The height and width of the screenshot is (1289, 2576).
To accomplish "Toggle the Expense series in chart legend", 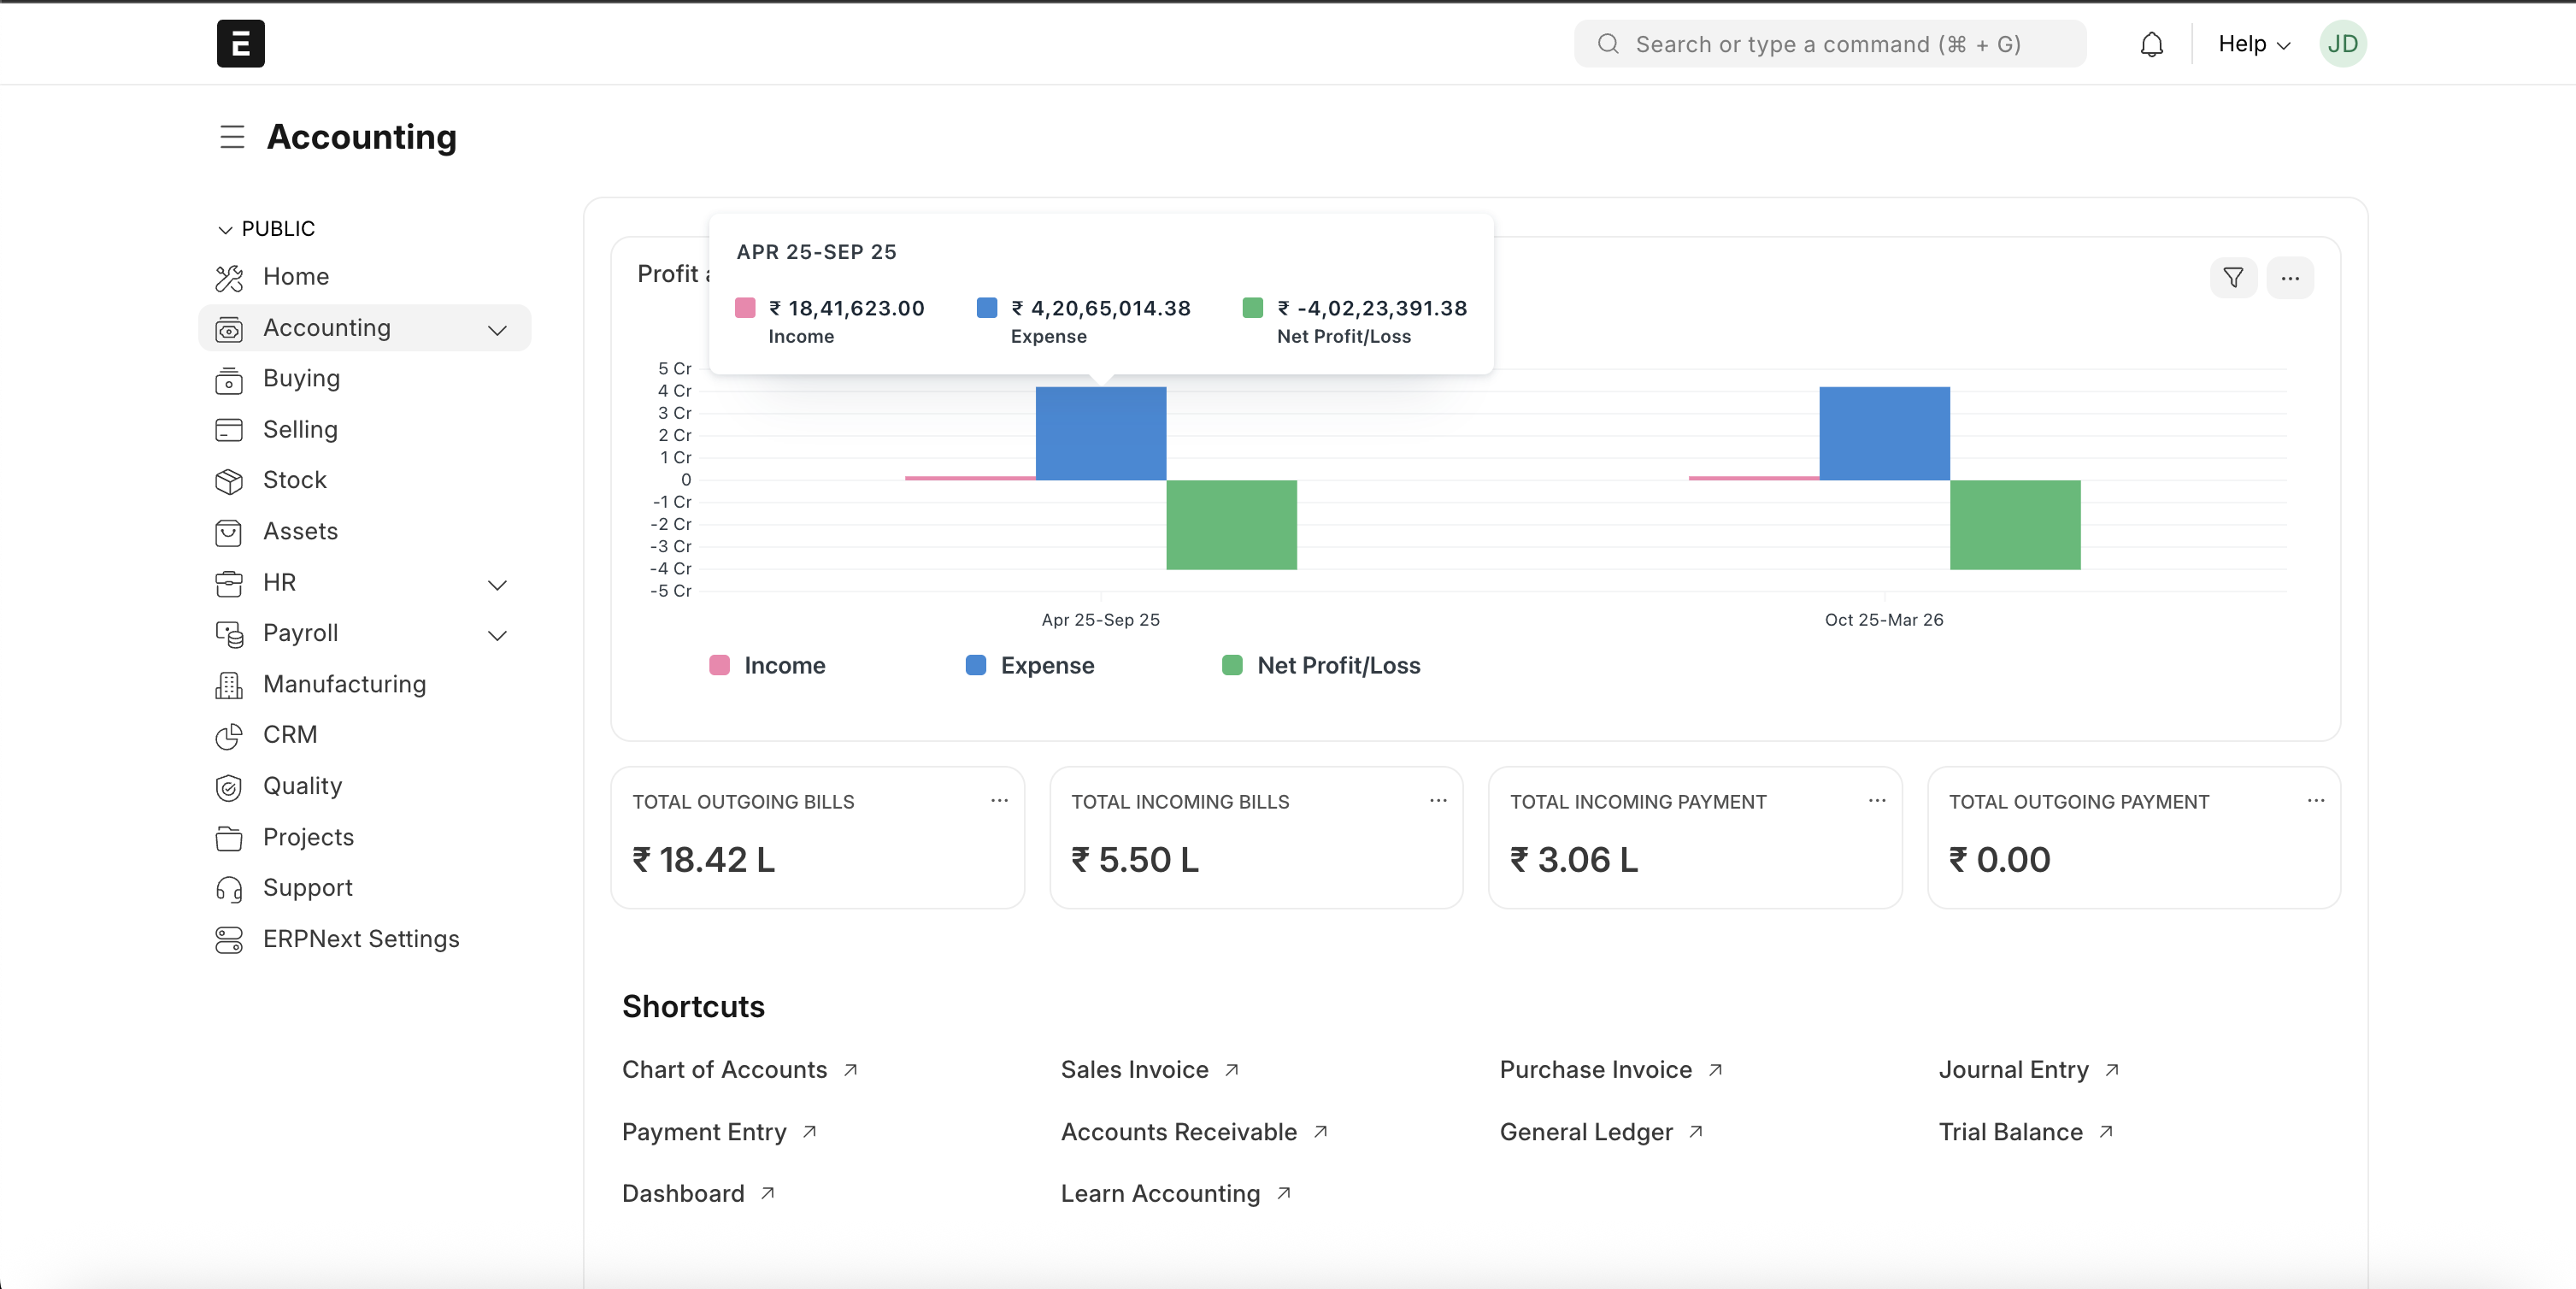I will 1027,665.
